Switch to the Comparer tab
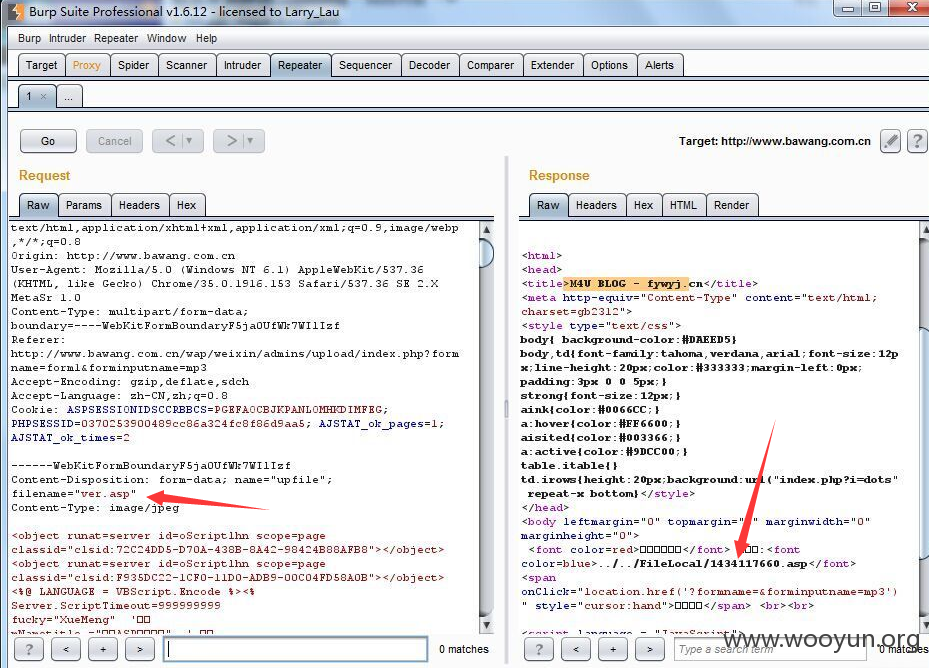Image resolution: width=929 pixels, height=668 pixels. click(x=491, y=65)
